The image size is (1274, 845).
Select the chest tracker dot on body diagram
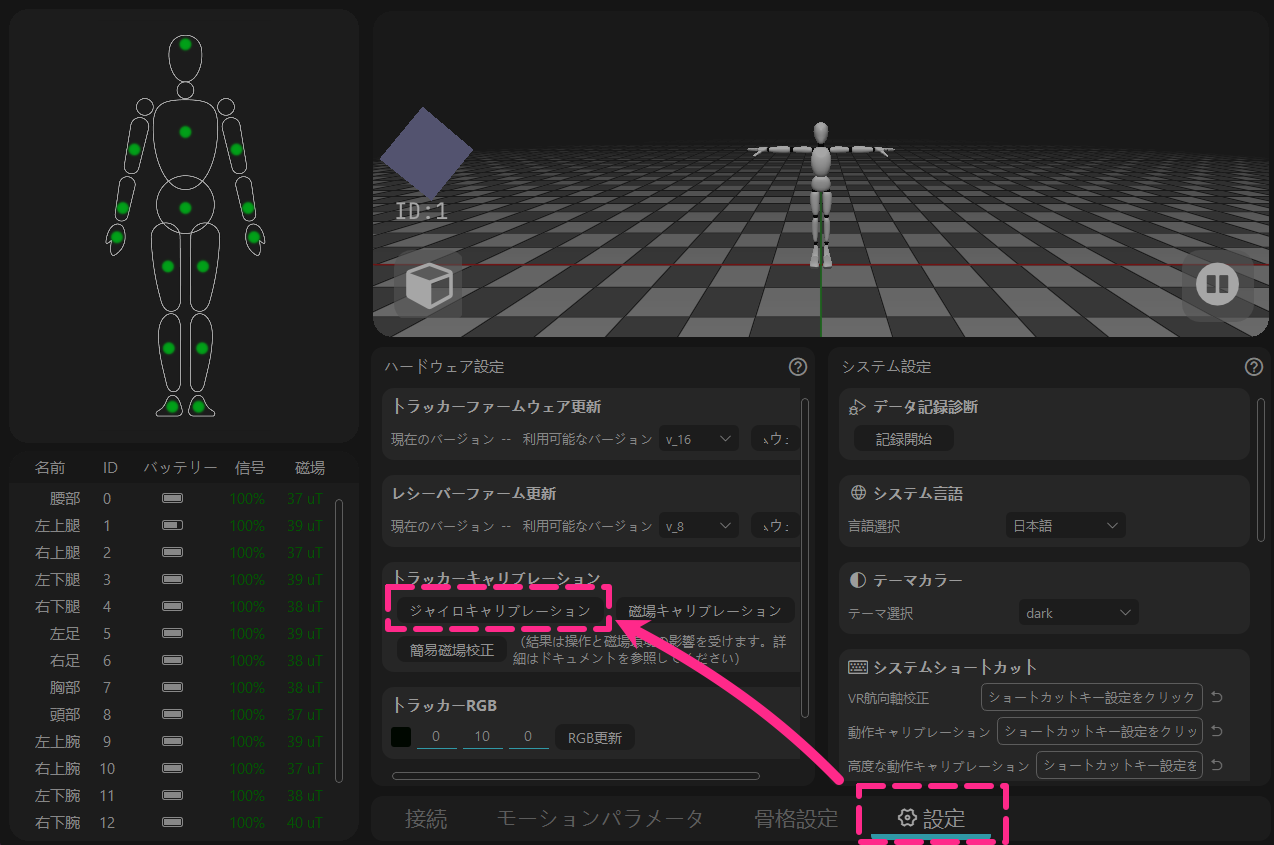[x=185, y=132]
